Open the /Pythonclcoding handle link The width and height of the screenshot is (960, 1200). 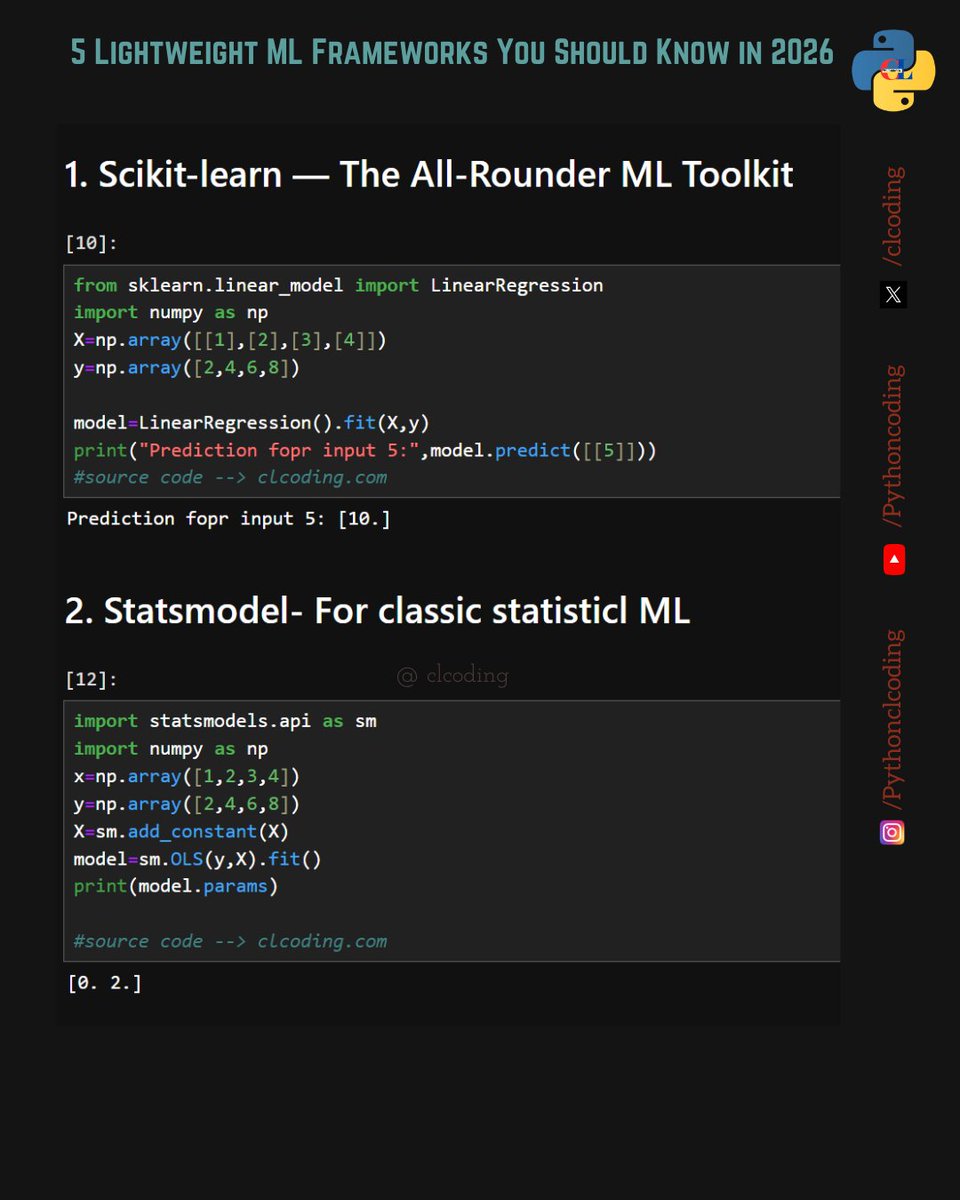pos(893,719)
